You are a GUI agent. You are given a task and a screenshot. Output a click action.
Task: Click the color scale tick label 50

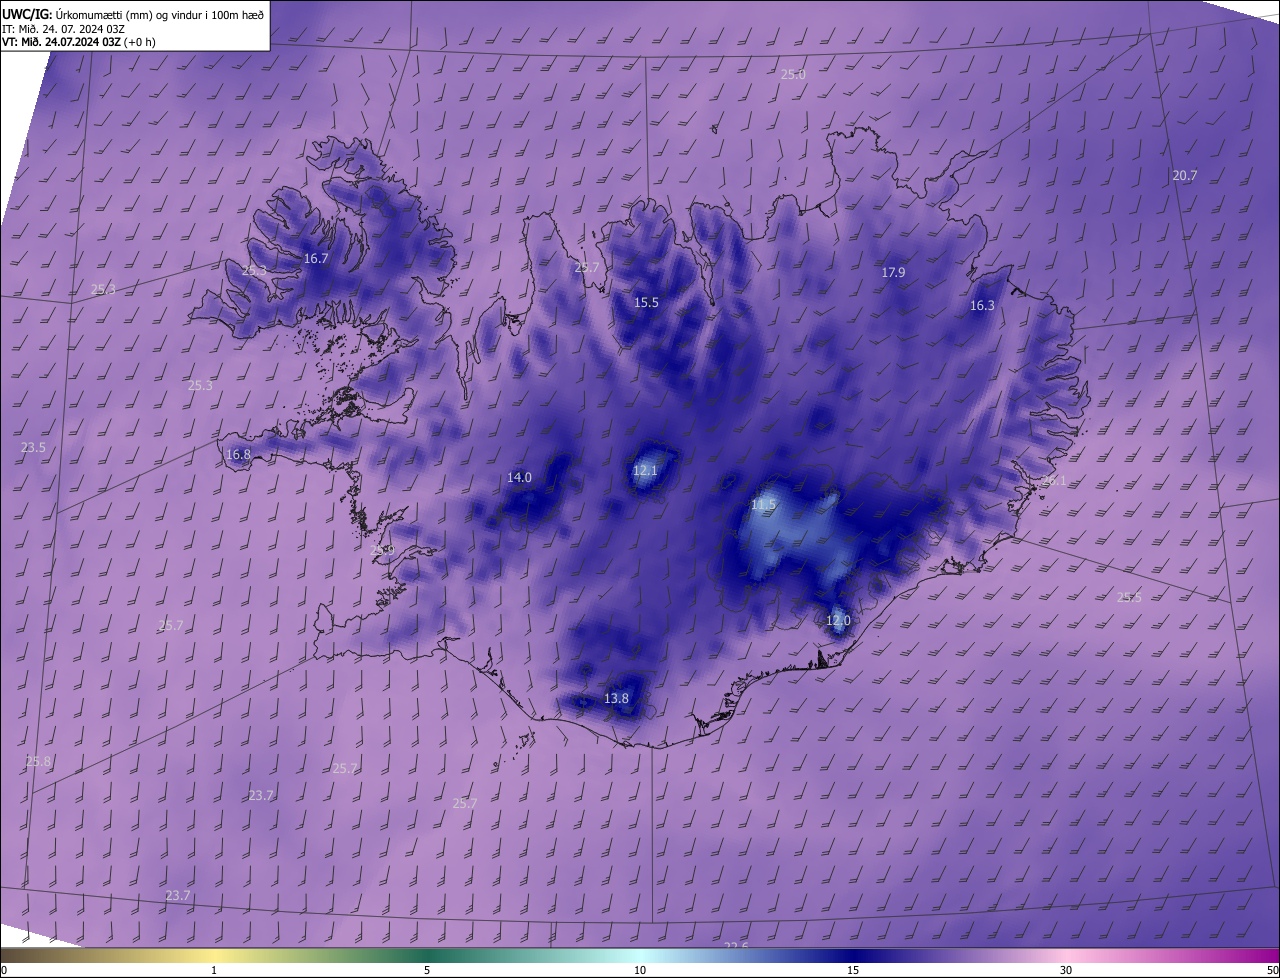(x=1272, y=970)
